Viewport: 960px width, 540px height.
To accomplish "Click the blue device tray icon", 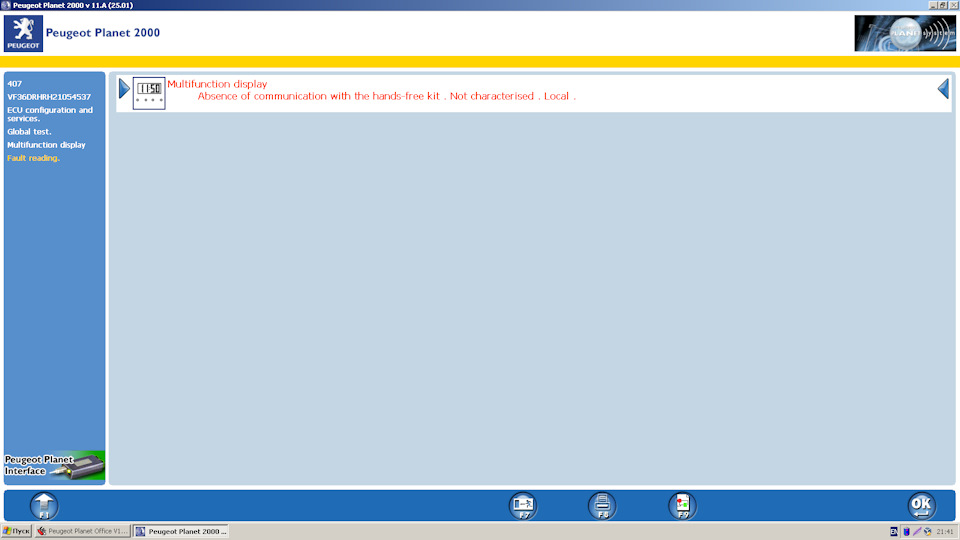I will click(x=907, y=531).
